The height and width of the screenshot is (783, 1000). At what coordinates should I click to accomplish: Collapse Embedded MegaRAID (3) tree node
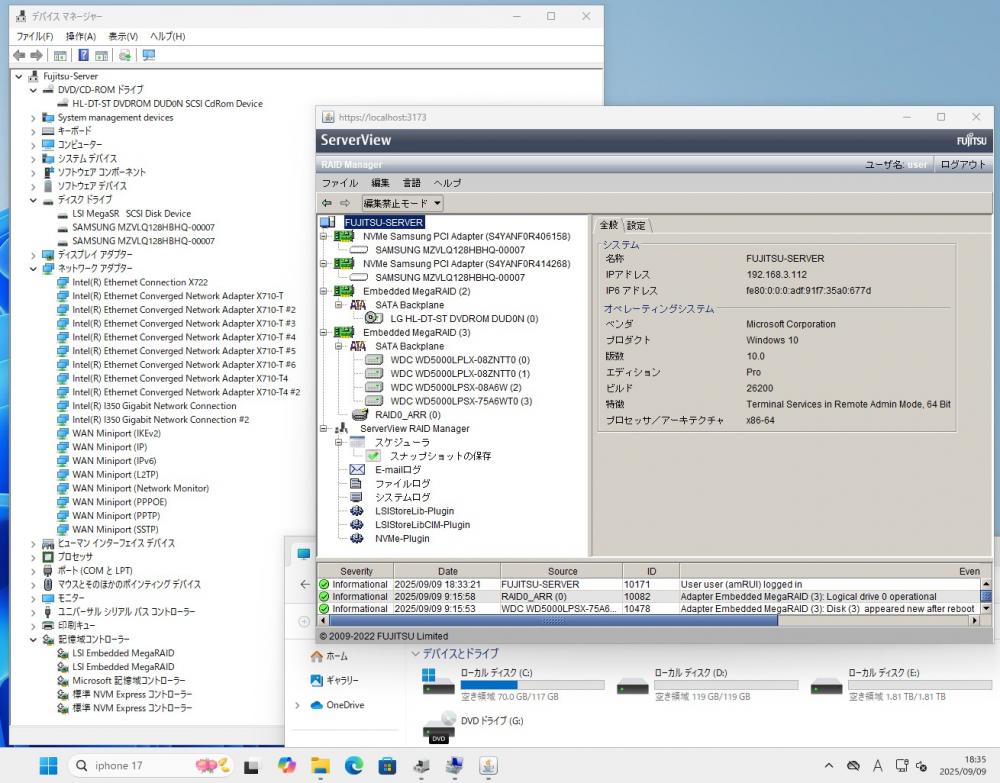[x=324, y=332]
